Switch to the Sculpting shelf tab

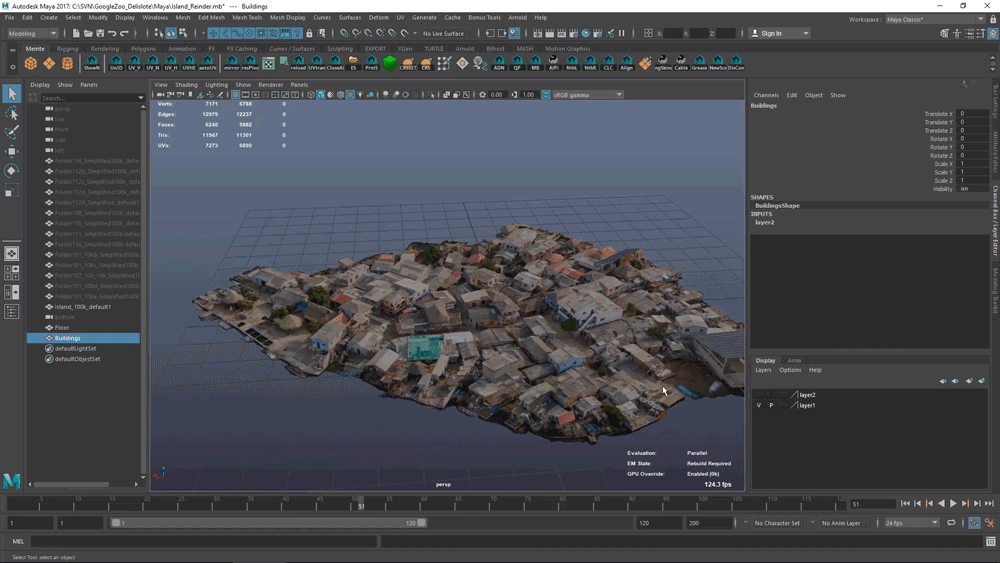339,48
